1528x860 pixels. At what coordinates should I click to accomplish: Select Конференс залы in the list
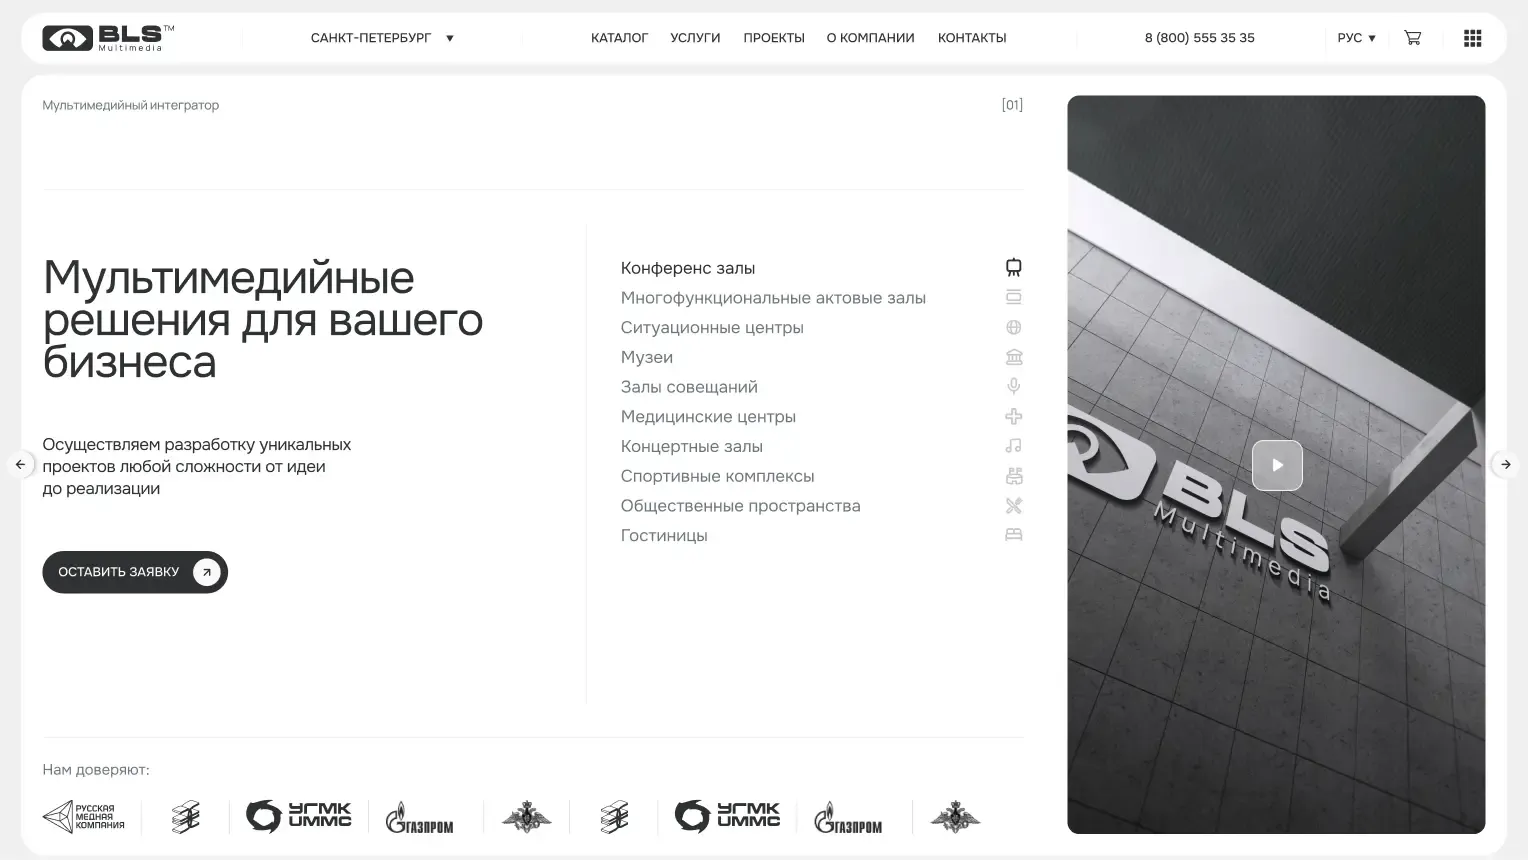pyautogui.click(x=688, y=268)
